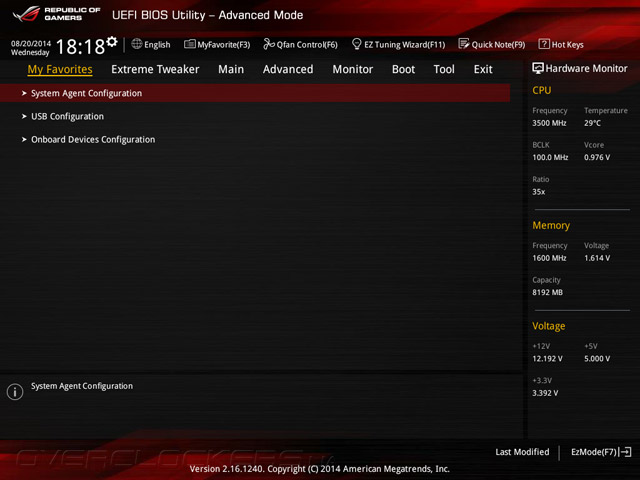Click +5V reading 5.000 V

pyautogui.click(x=597, y=358)
